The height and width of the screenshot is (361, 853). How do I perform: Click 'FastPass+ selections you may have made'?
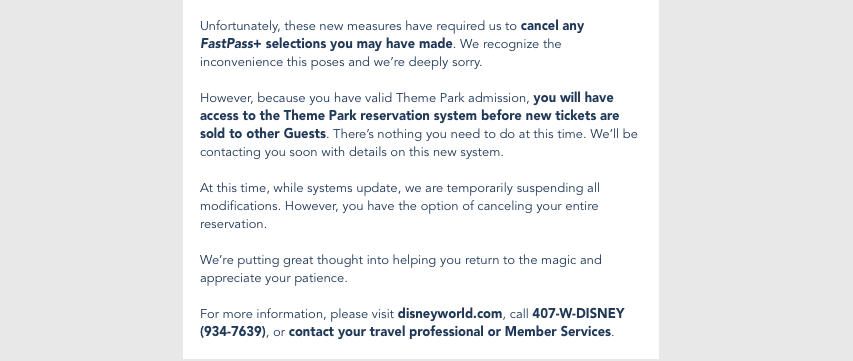coord(326,44)
